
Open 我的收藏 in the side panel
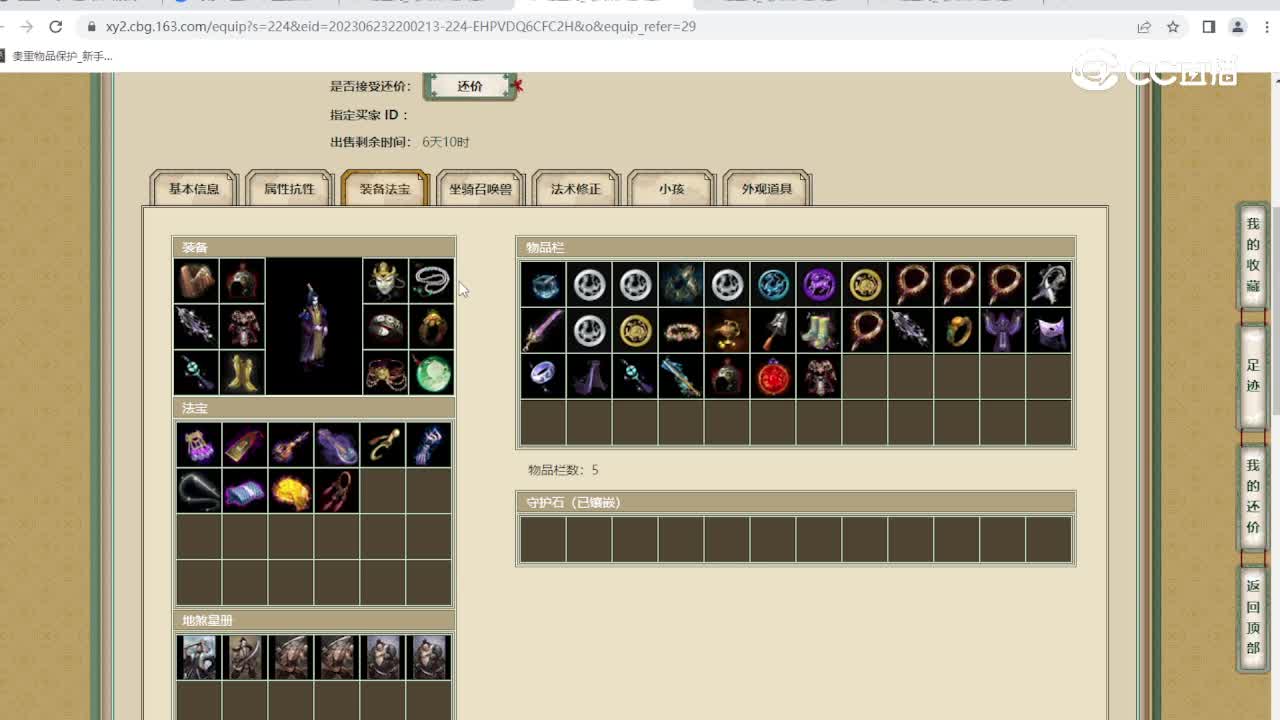click(x=1253, y=255)
